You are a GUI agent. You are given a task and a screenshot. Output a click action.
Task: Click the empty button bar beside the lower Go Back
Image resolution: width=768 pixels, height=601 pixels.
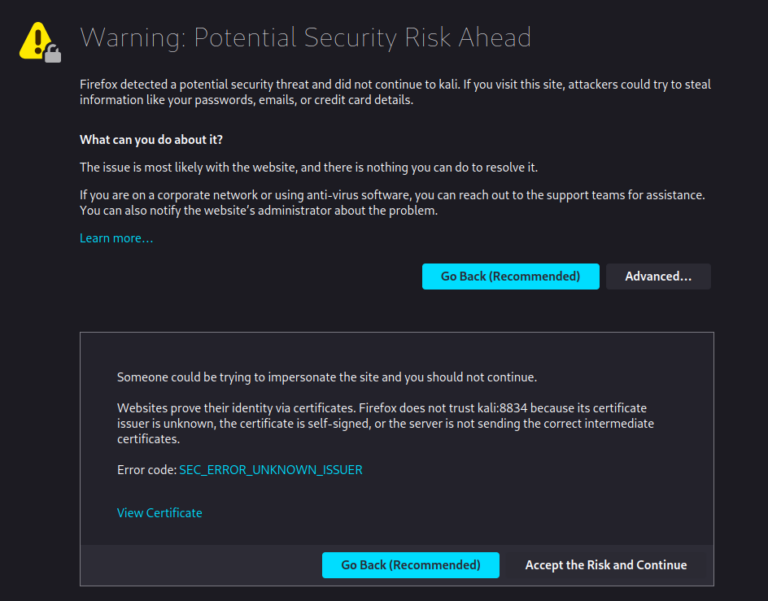click(x=200, y=565)
